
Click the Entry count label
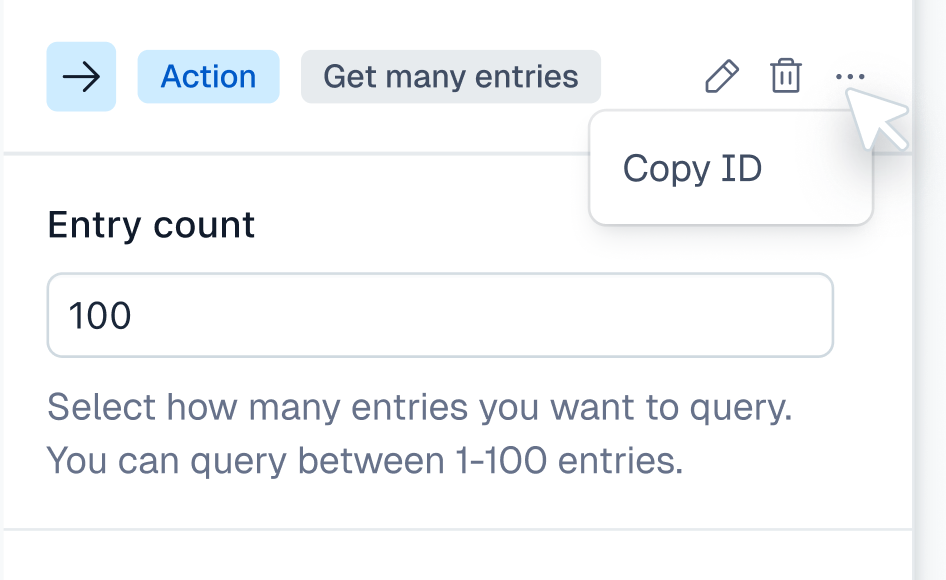click(x=151, y=225)
